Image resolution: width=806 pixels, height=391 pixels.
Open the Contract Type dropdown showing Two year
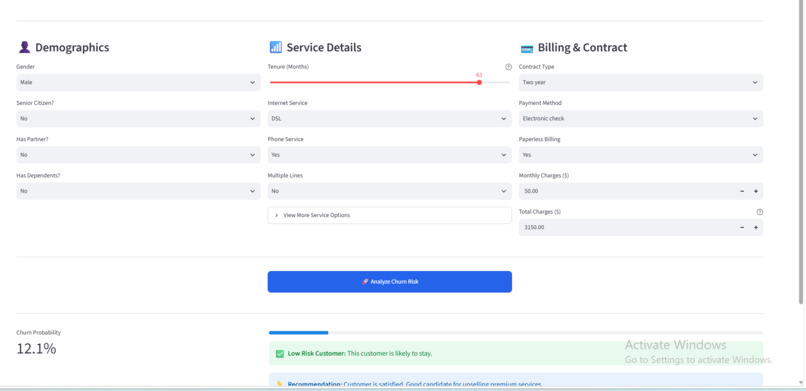[641, 82]
